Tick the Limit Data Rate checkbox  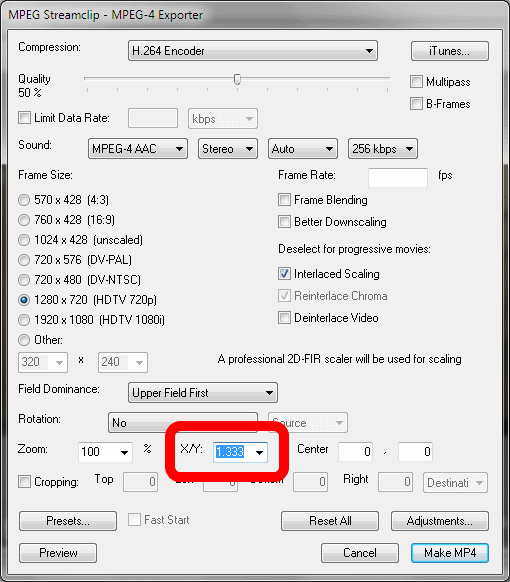click(24, 118)
